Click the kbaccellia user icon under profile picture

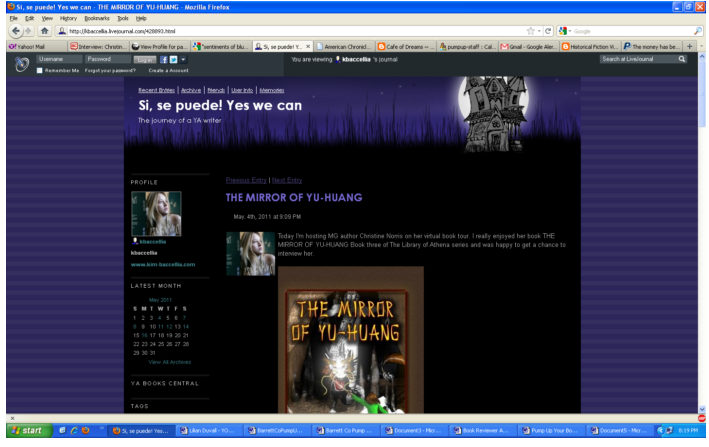tap(135, 241)
